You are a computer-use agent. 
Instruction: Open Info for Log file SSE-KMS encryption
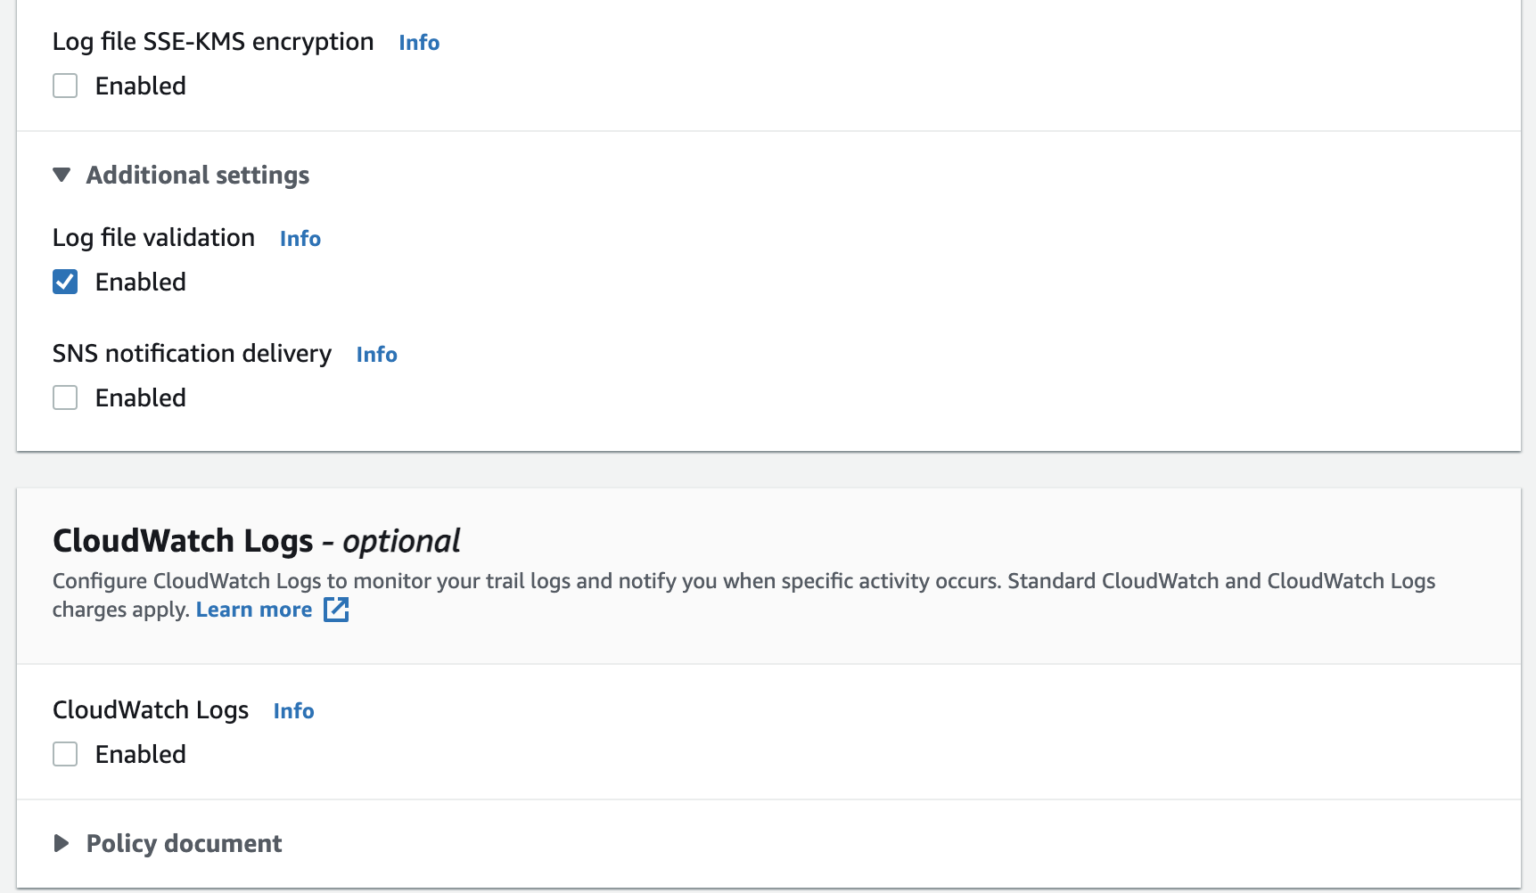418,42
